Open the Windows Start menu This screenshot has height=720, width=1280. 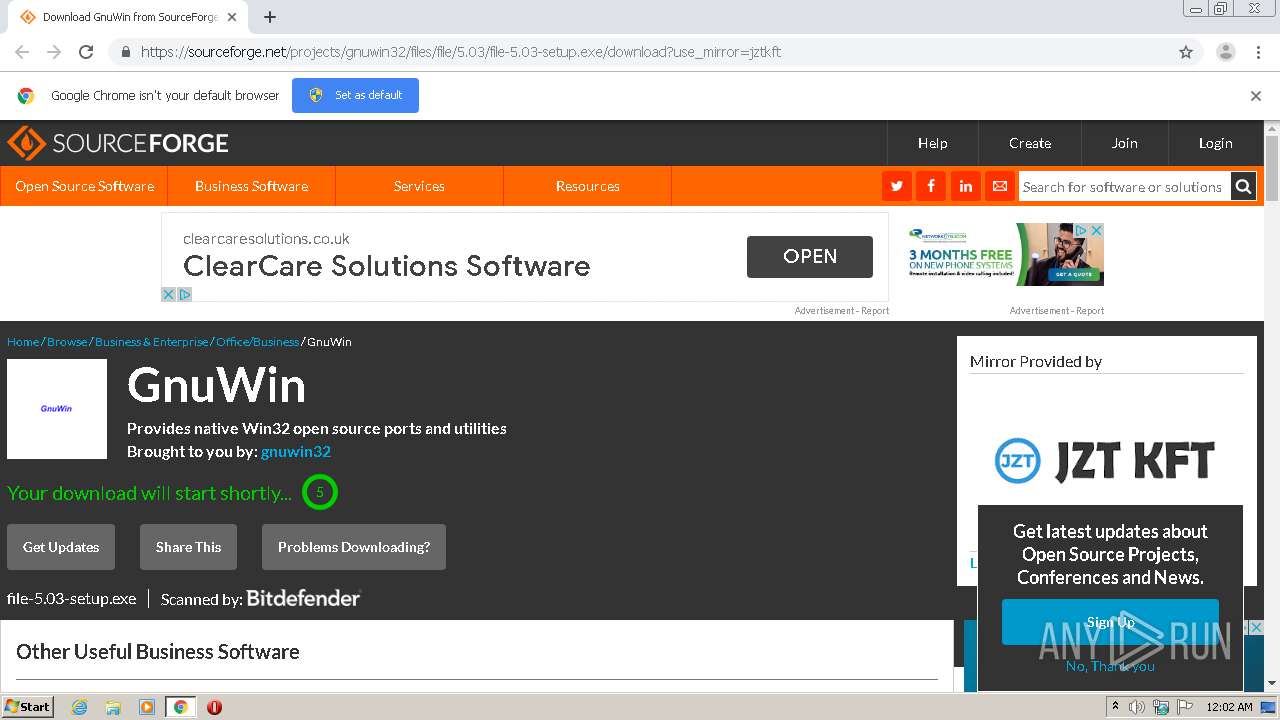(28, 707)
